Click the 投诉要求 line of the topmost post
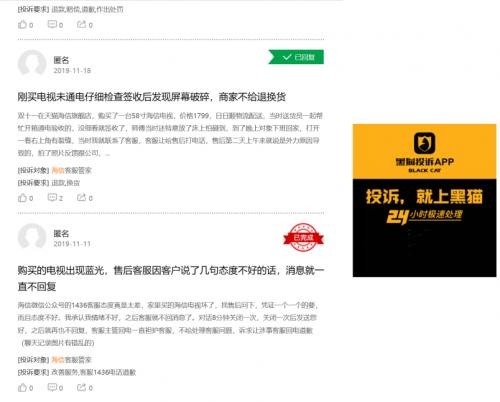This screenshot has width=500, height=402. pos(70,9)
